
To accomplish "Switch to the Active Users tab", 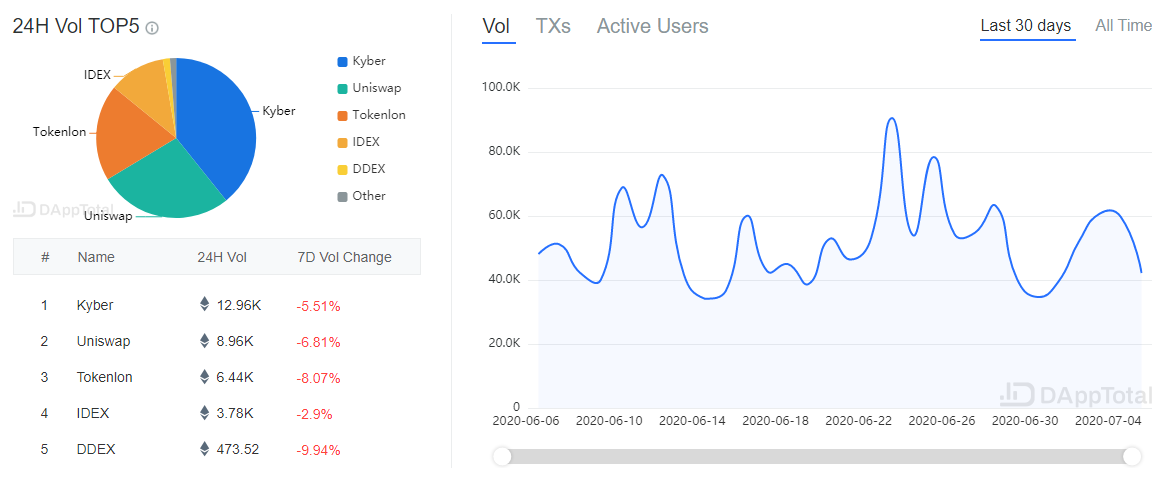I will (x=653, y=26).
